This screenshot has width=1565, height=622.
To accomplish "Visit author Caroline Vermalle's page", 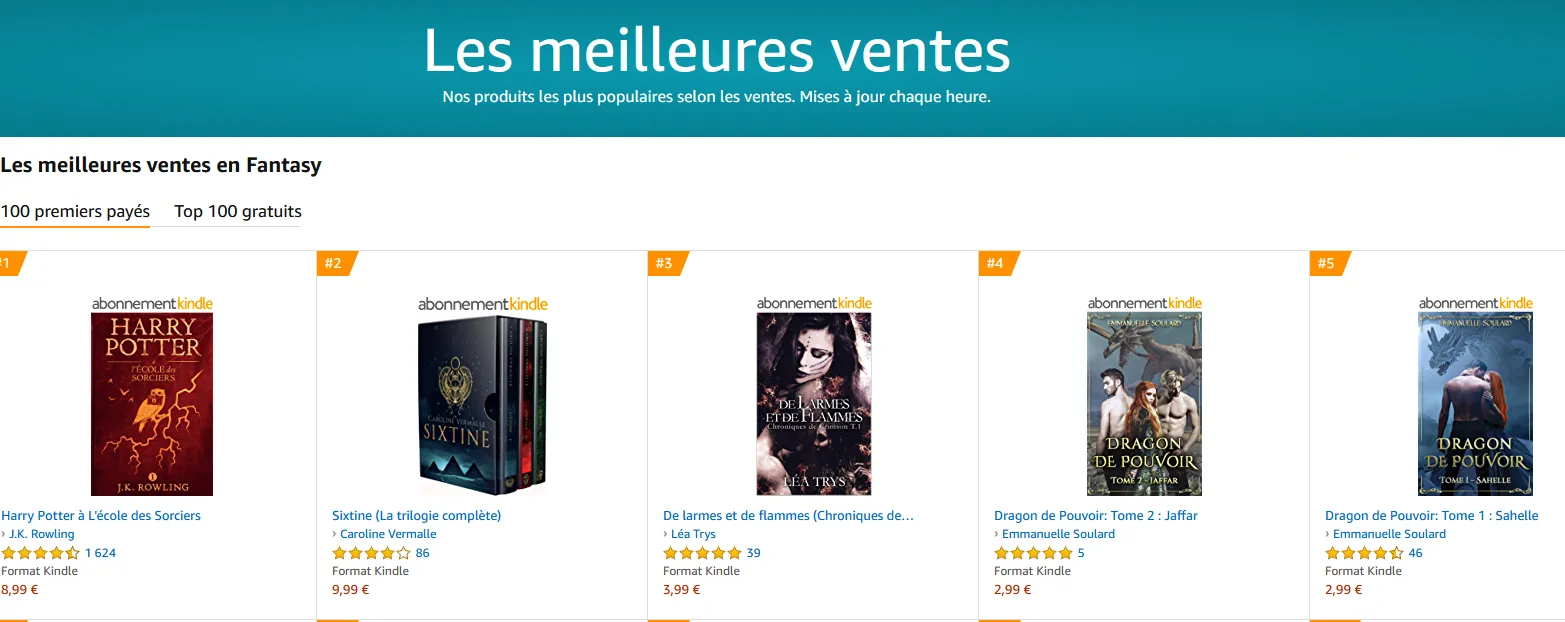I will click(388, 534).
